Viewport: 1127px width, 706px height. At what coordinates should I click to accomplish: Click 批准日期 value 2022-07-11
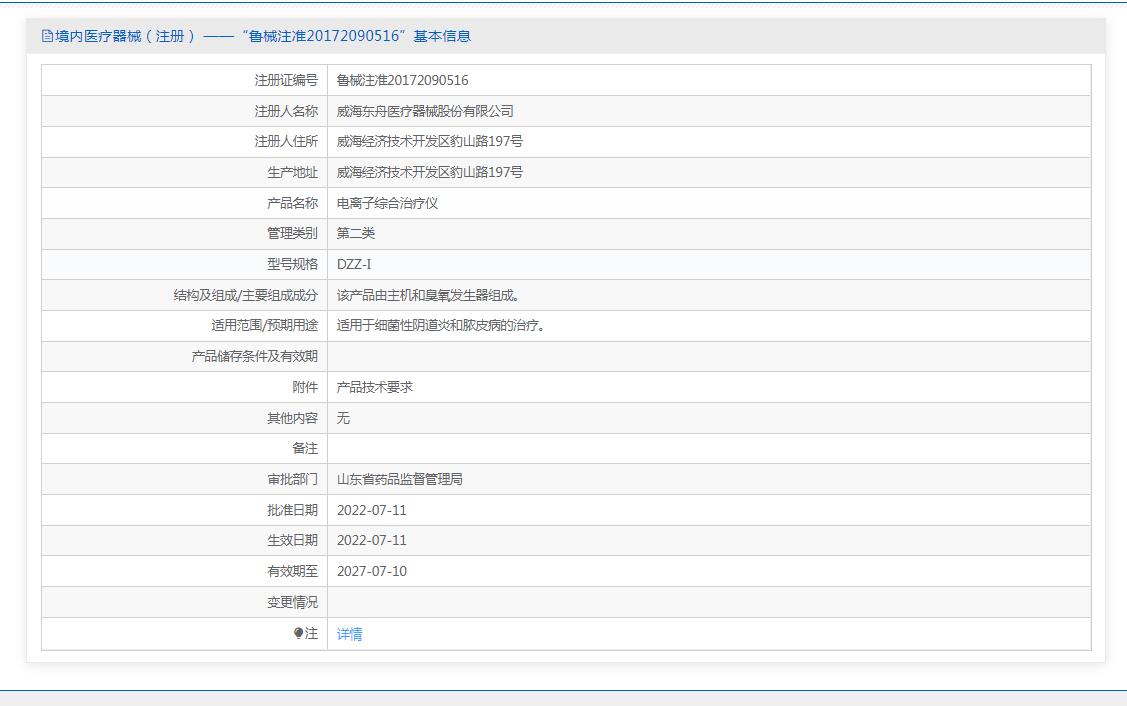[x=372, y=510]
